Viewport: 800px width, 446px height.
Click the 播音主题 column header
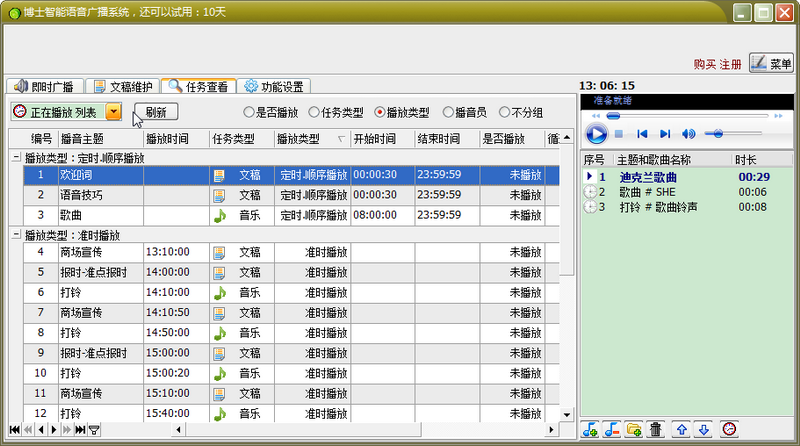(101, 139)
